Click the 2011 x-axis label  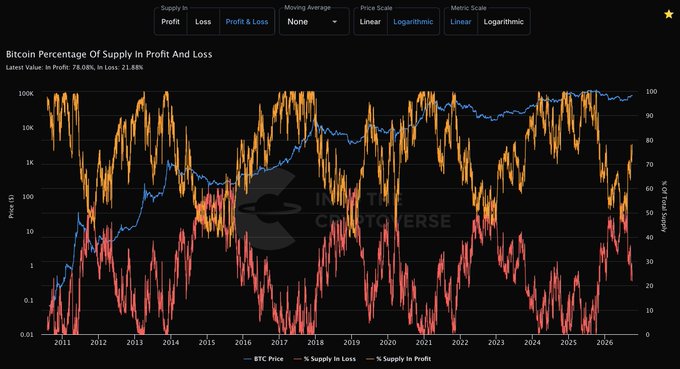click(x=62, y=343)
